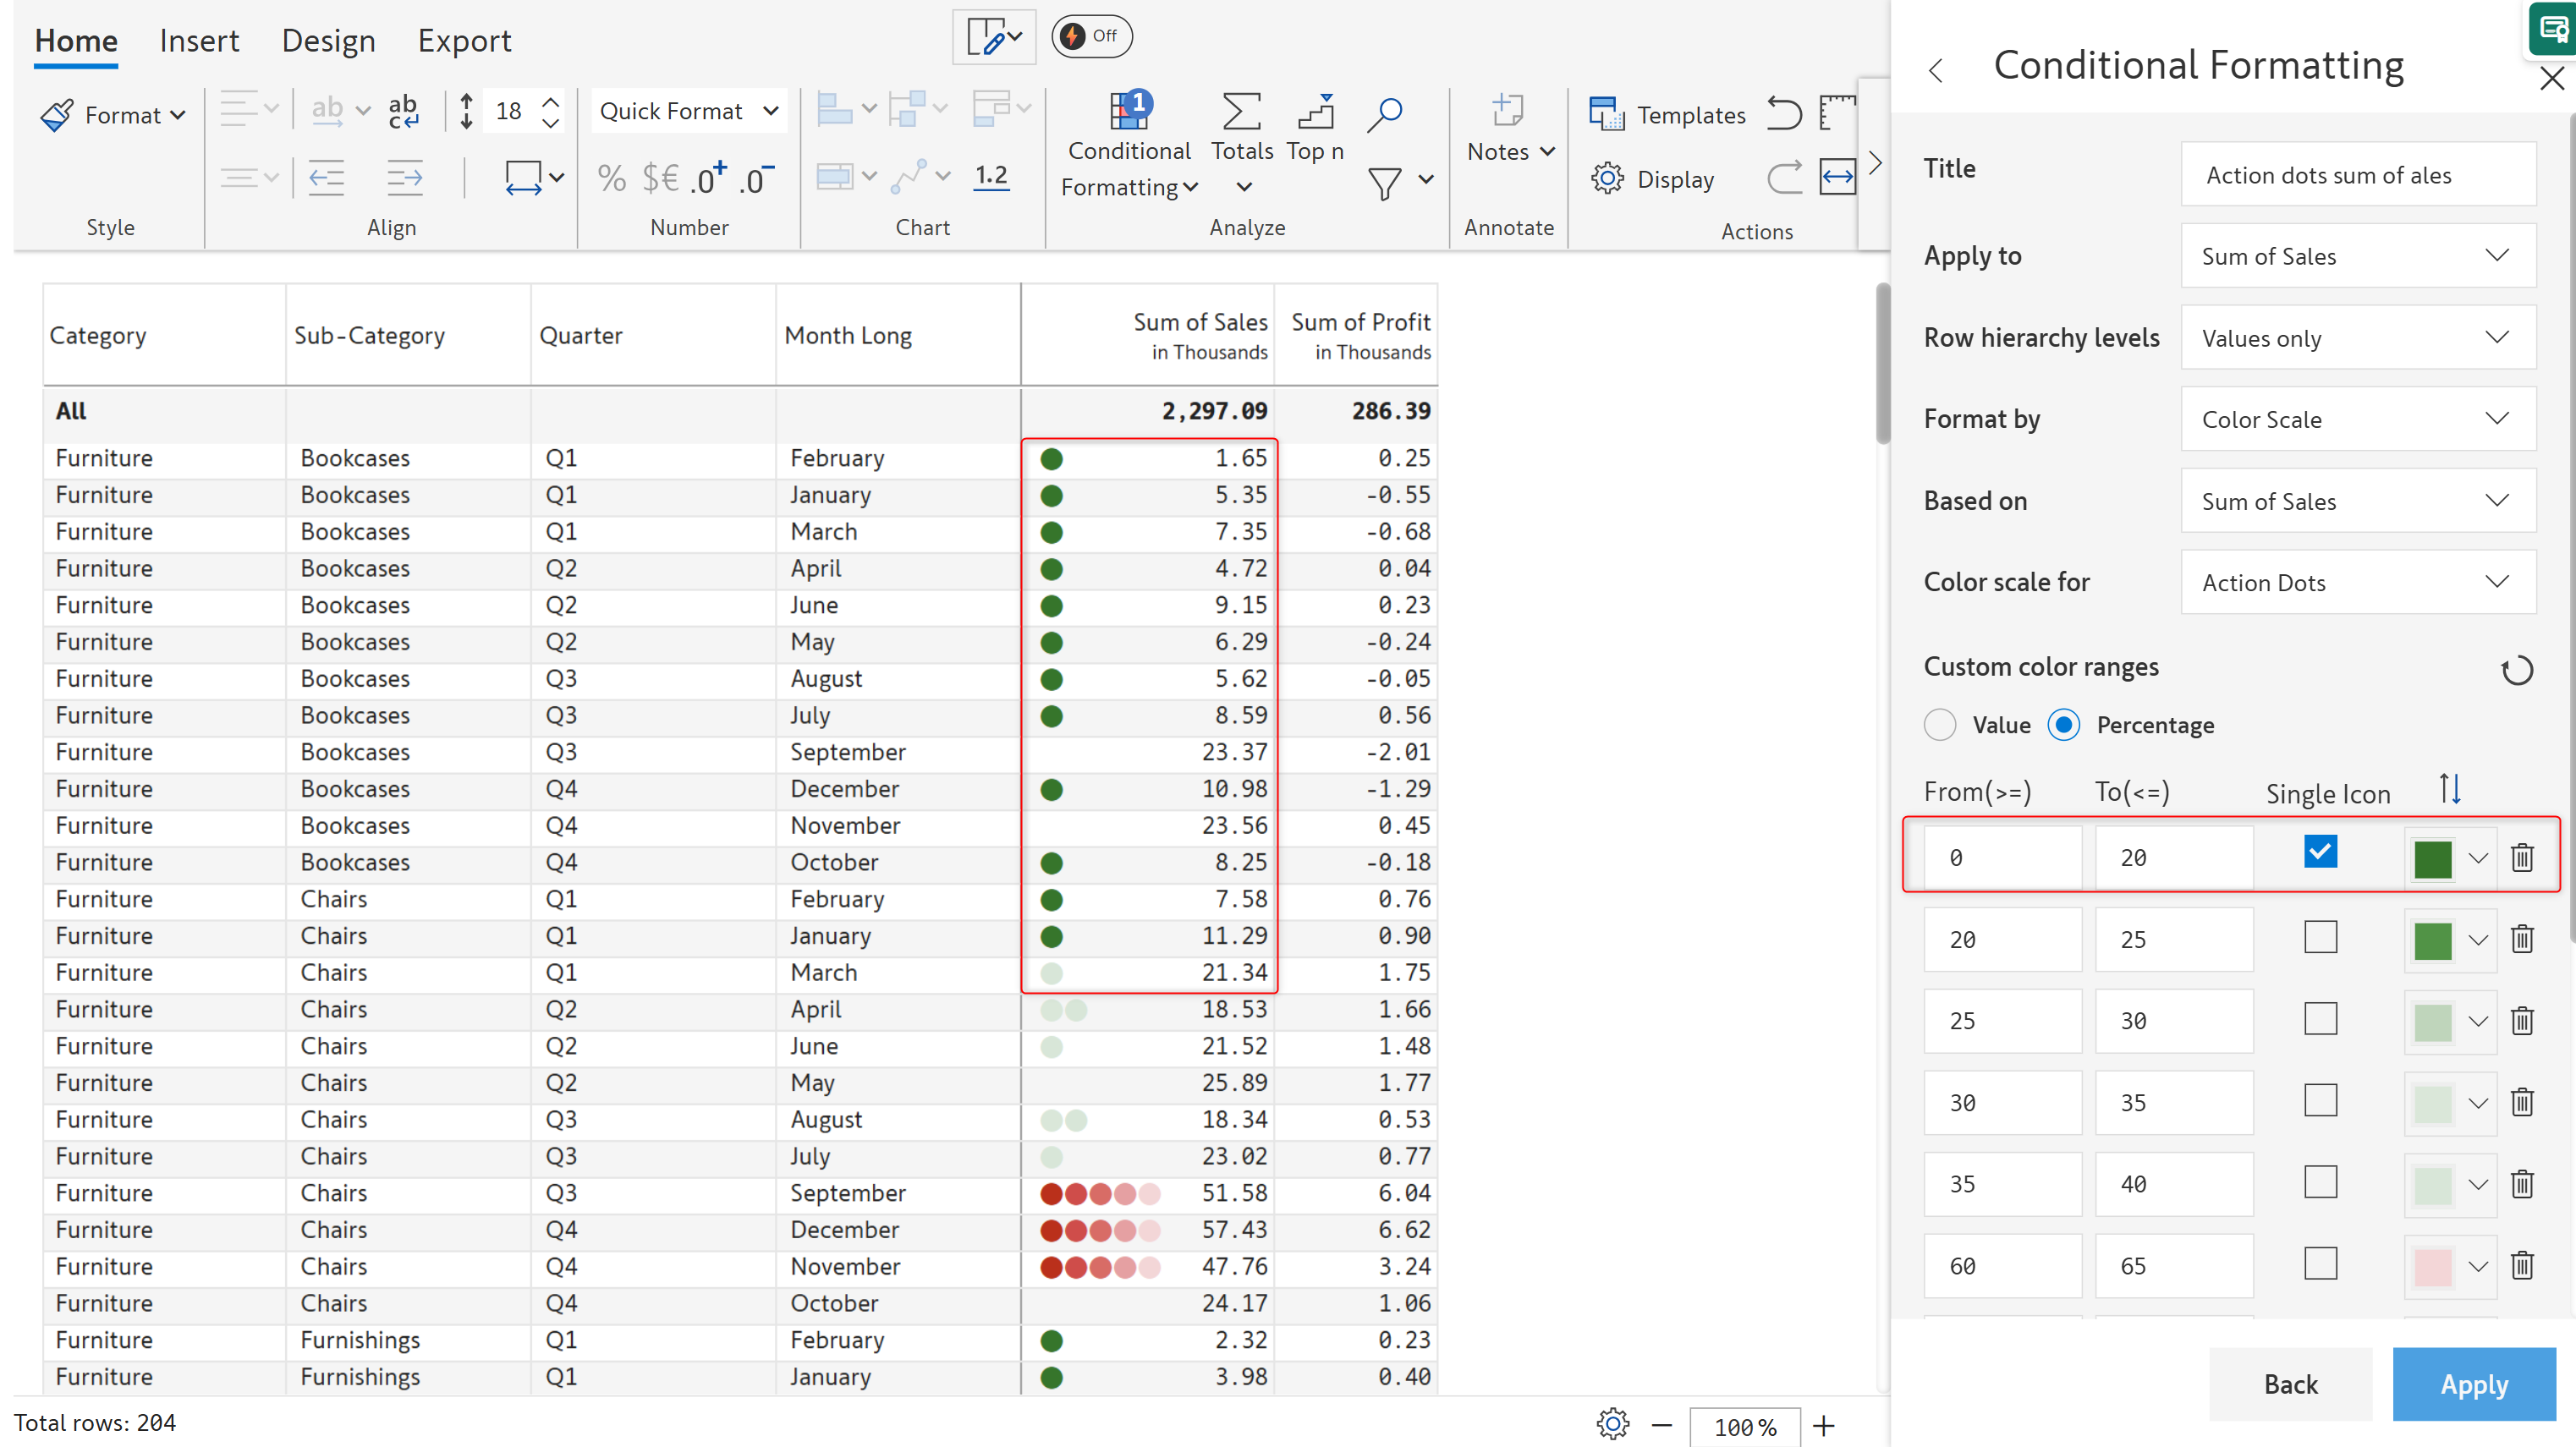Expand the Quick Format dropdown
The width and height of the screenshot is (2576, 1447).
click(689, 111)
